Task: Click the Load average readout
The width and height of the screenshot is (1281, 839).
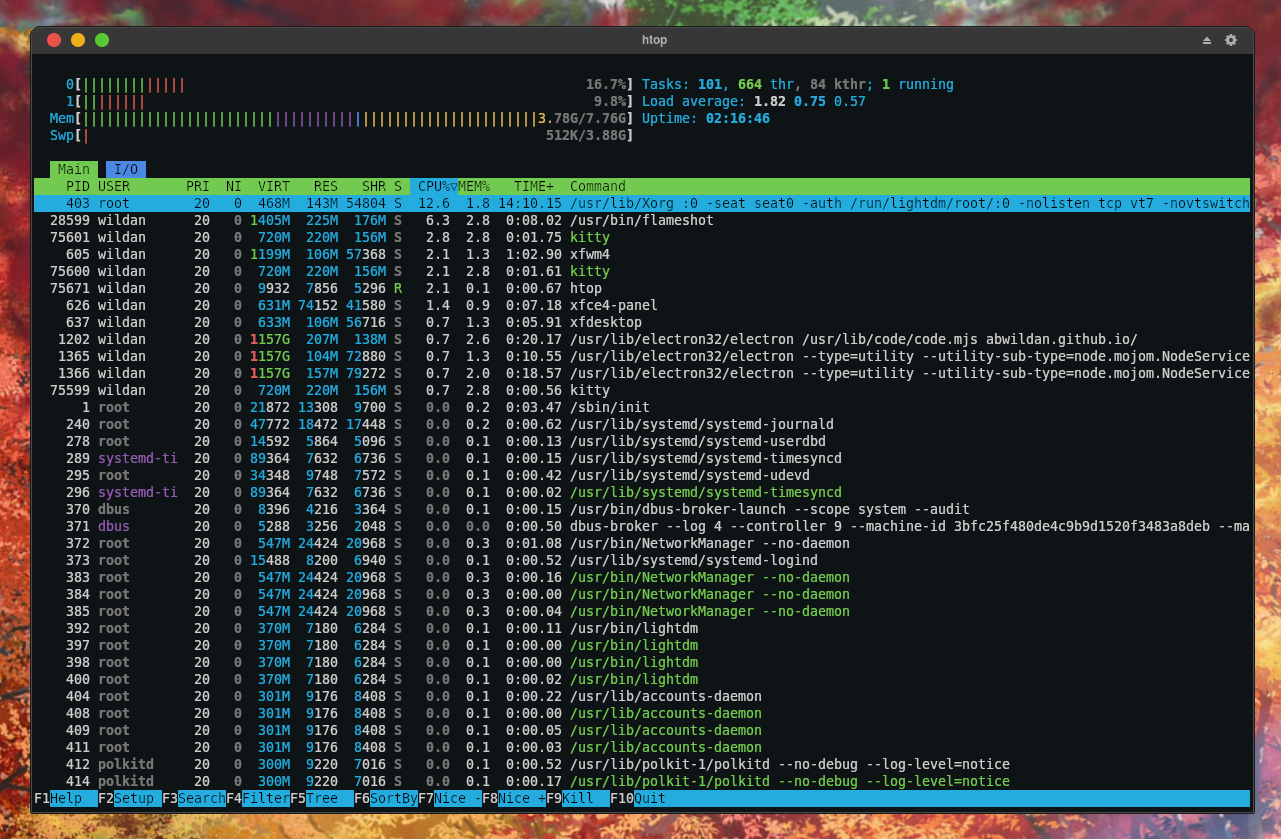Action: [x=754, y=101]
